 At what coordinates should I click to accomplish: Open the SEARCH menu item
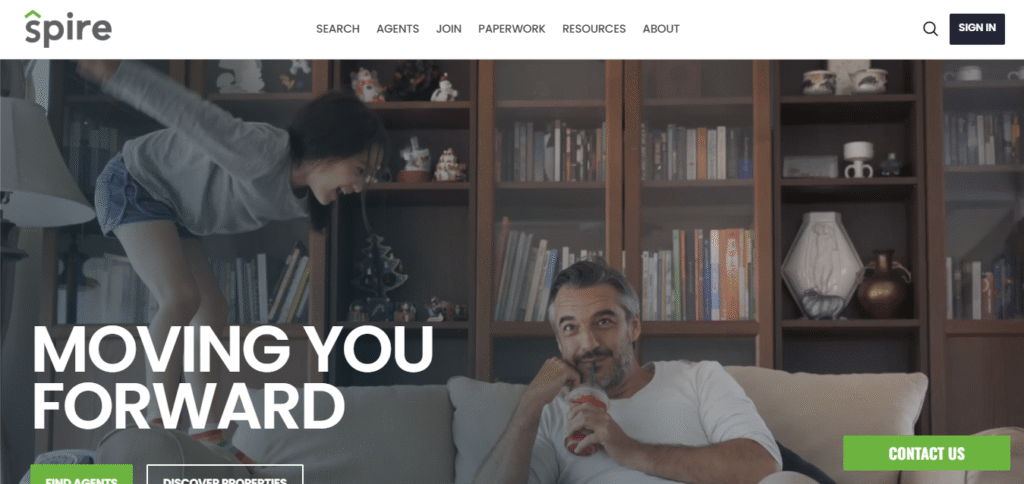click(338, 29)
